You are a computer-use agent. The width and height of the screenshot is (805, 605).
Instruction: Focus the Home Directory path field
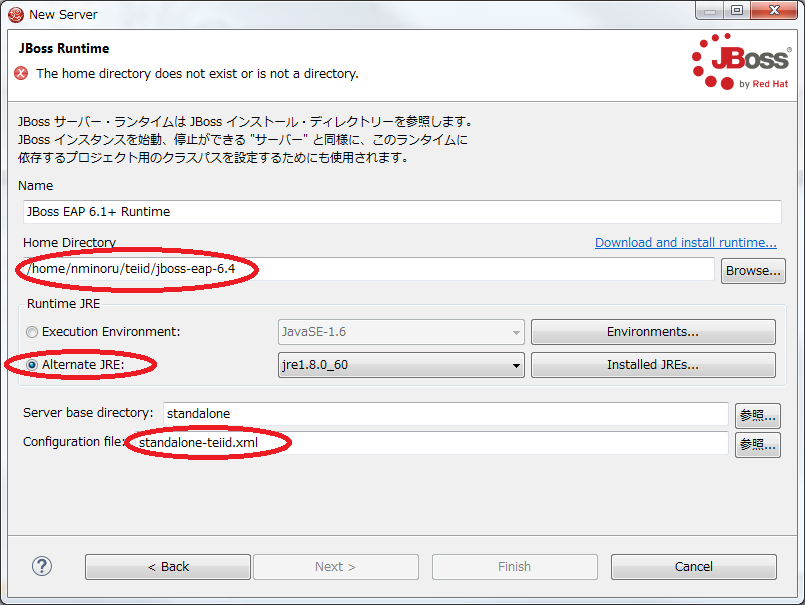369,269
